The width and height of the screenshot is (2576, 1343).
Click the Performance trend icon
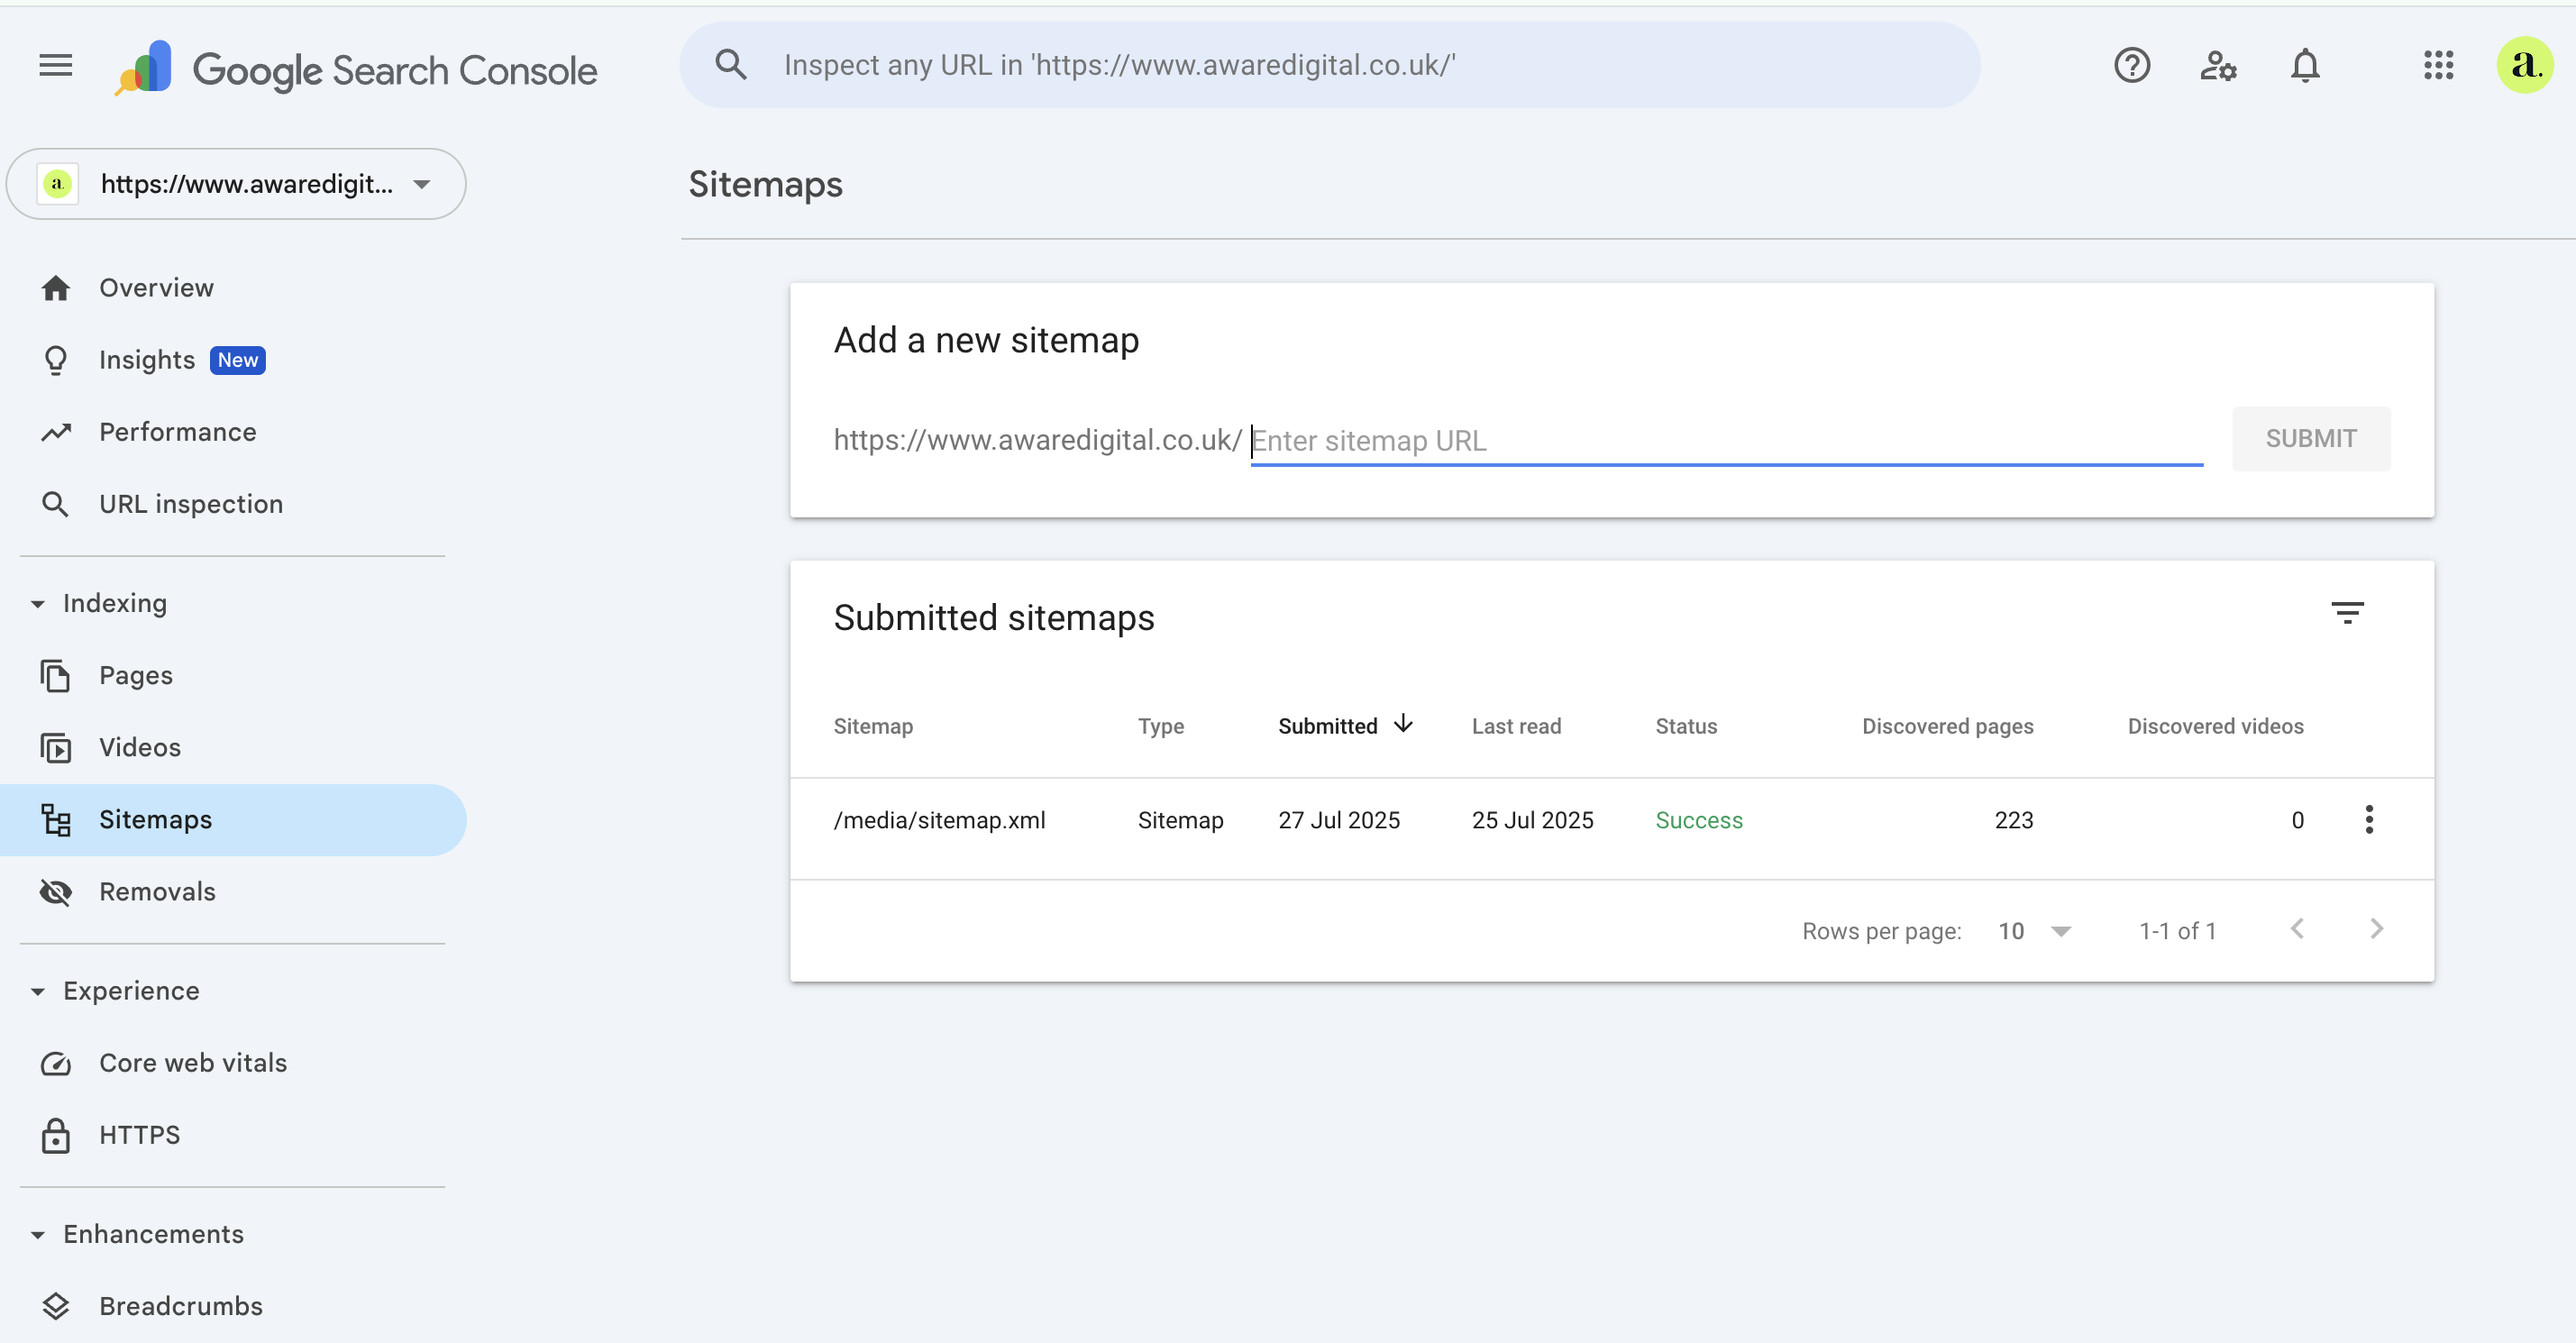(x=56, y=432)
